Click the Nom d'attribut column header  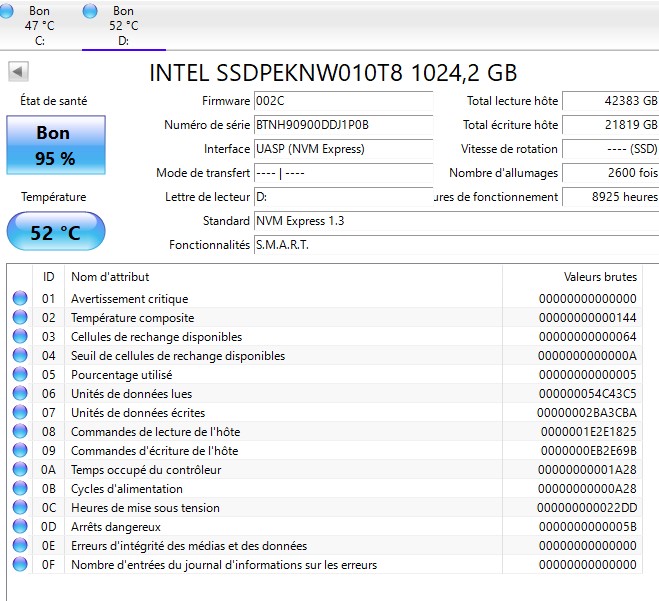point(284,277)
